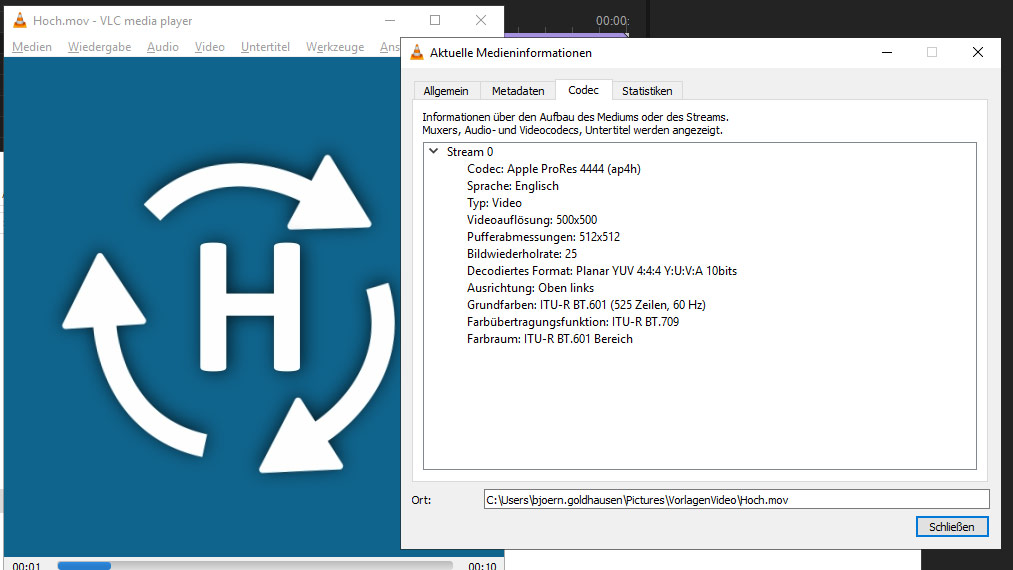
Task: Click the VLC cone icon in Hoch.mov title bar
Action: [x=20, y=20]
